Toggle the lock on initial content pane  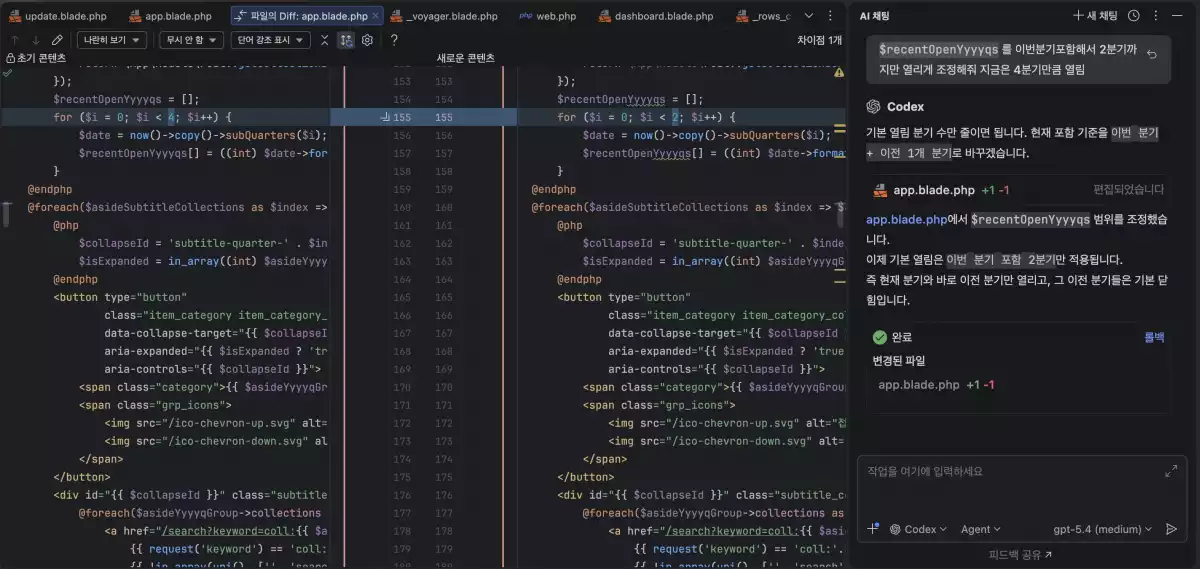pos(8,58)
